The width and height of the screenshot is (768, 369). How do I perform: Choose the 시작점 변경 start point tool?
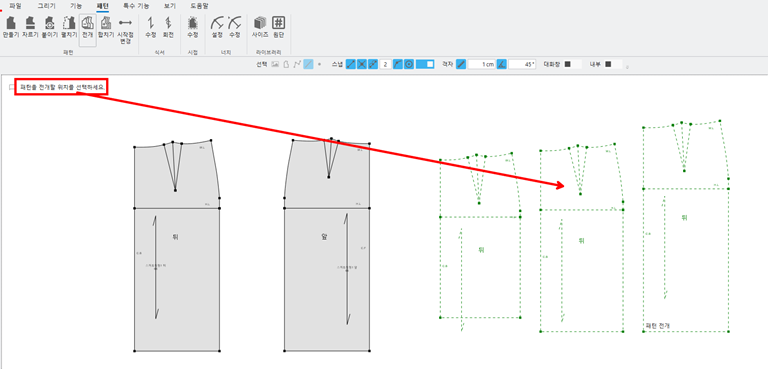click(125, 30)
